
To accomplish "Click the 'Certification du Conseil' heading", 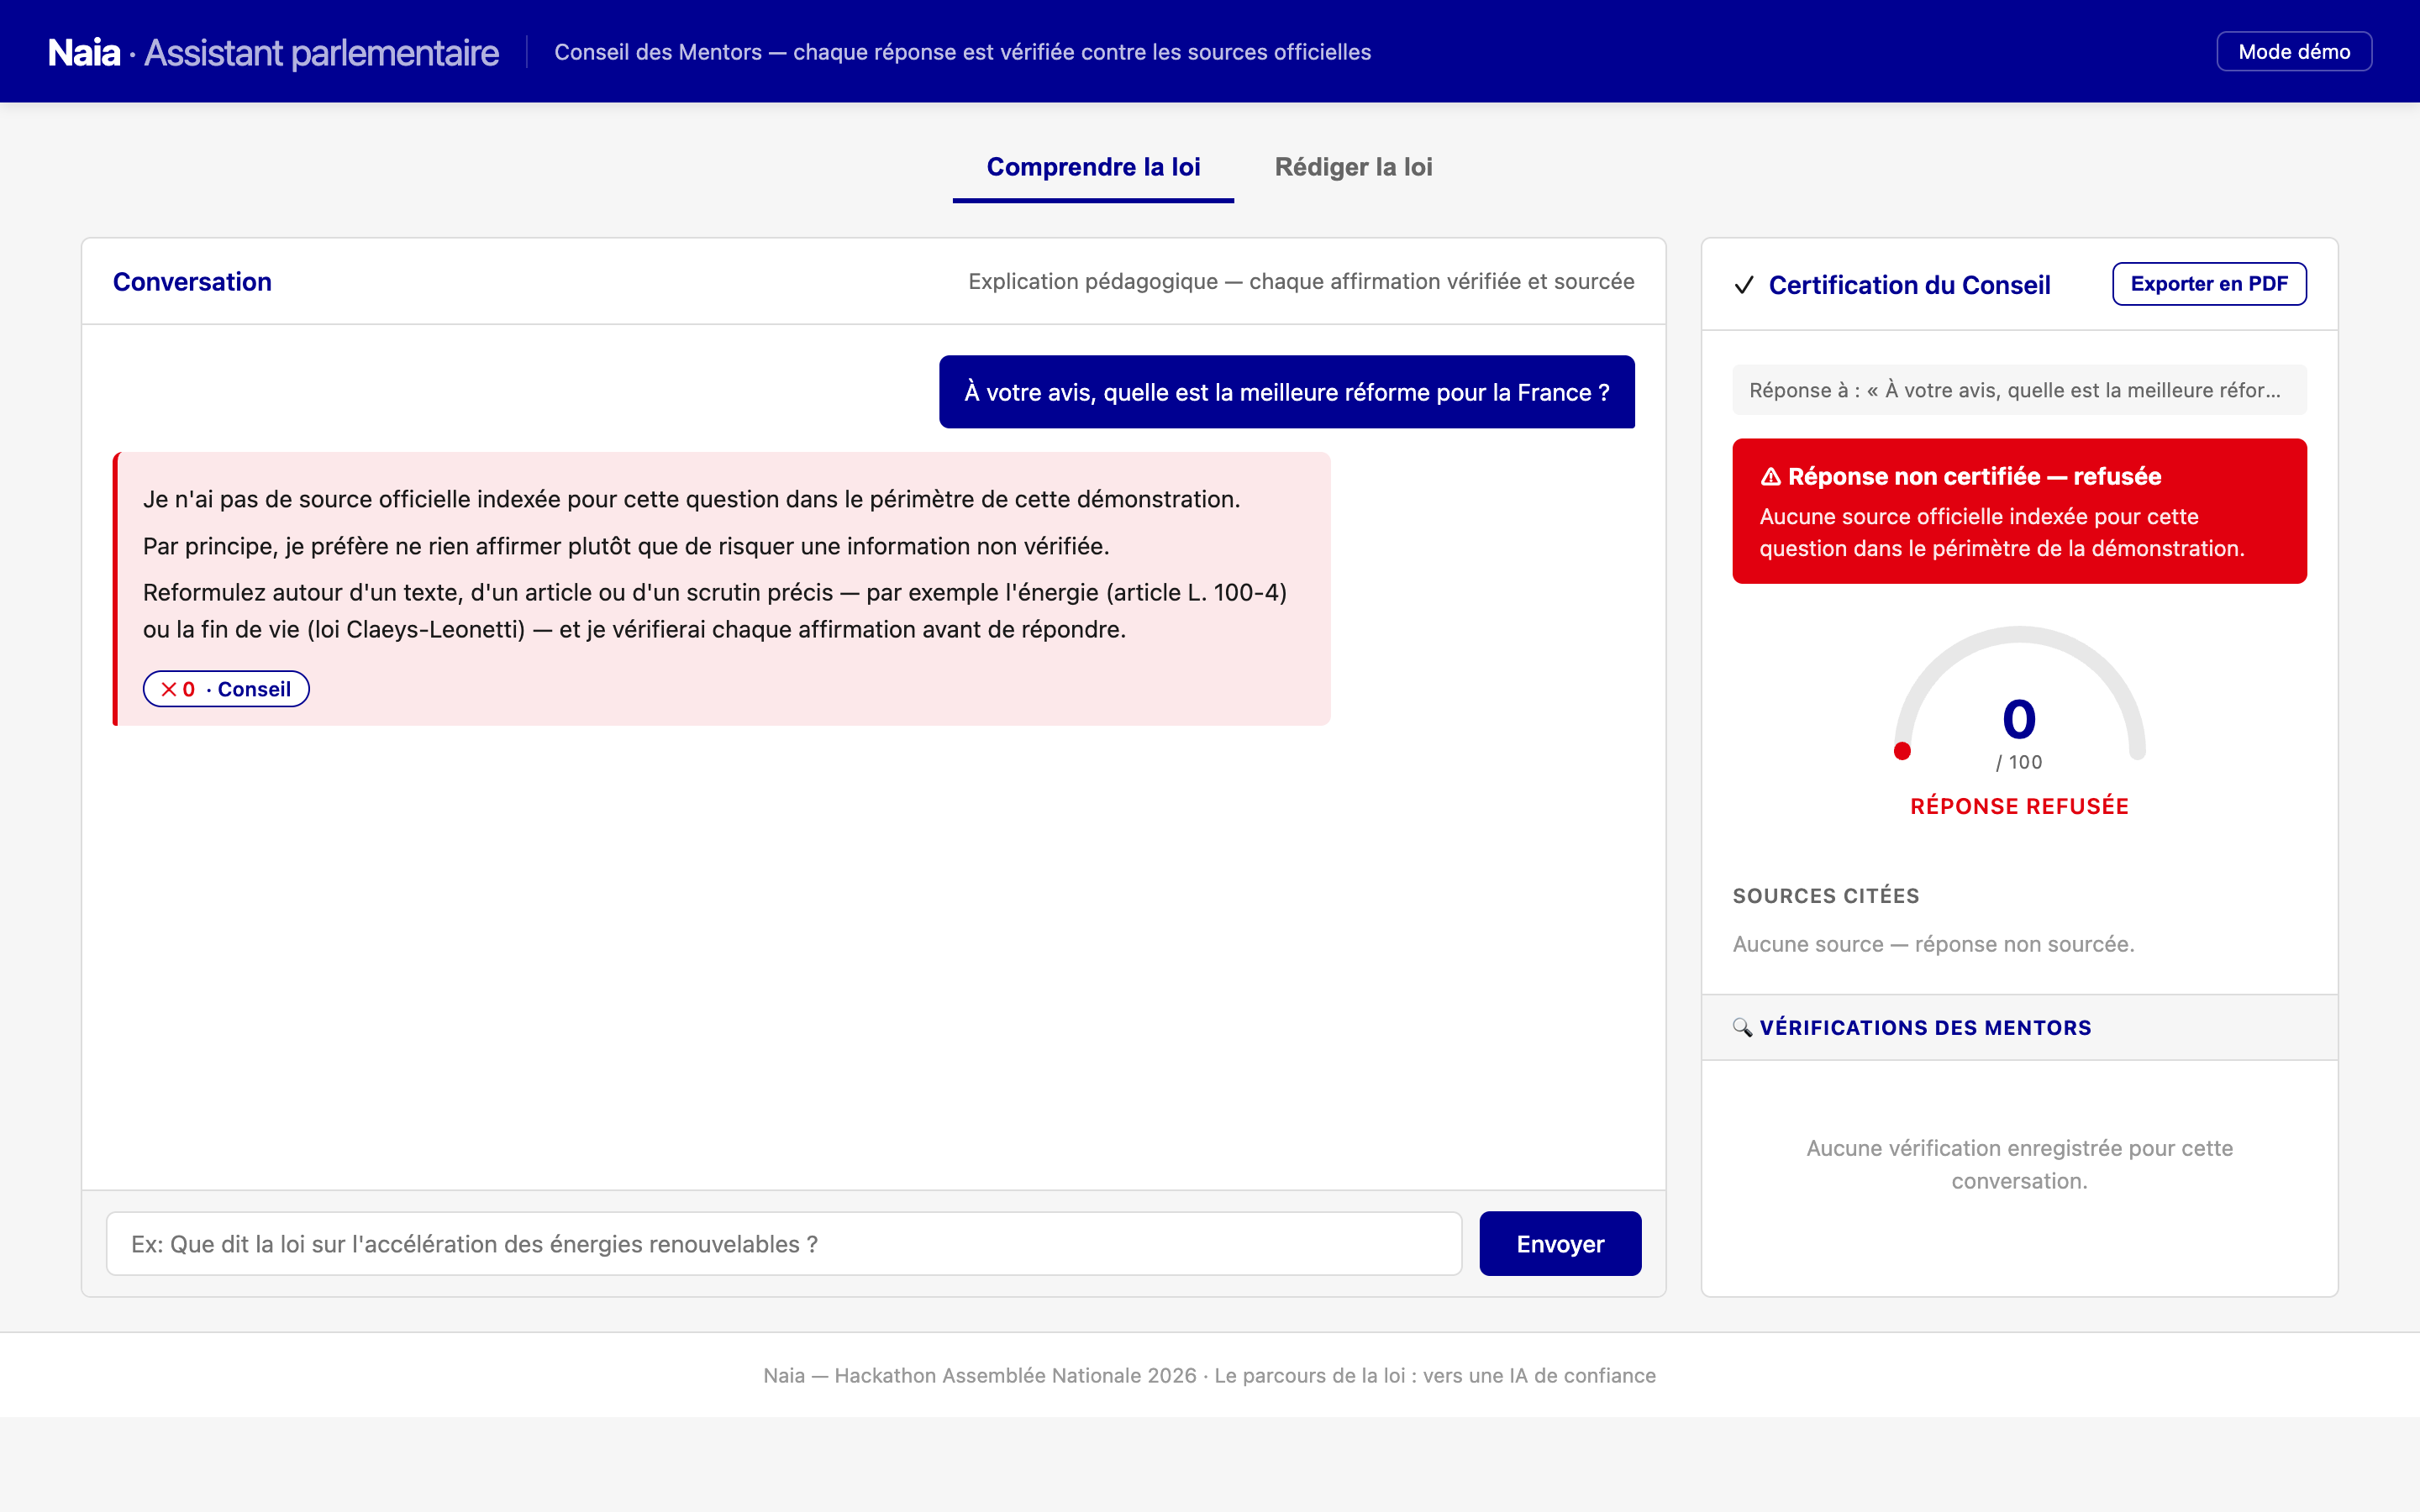I will click(x=1909, y=285).
